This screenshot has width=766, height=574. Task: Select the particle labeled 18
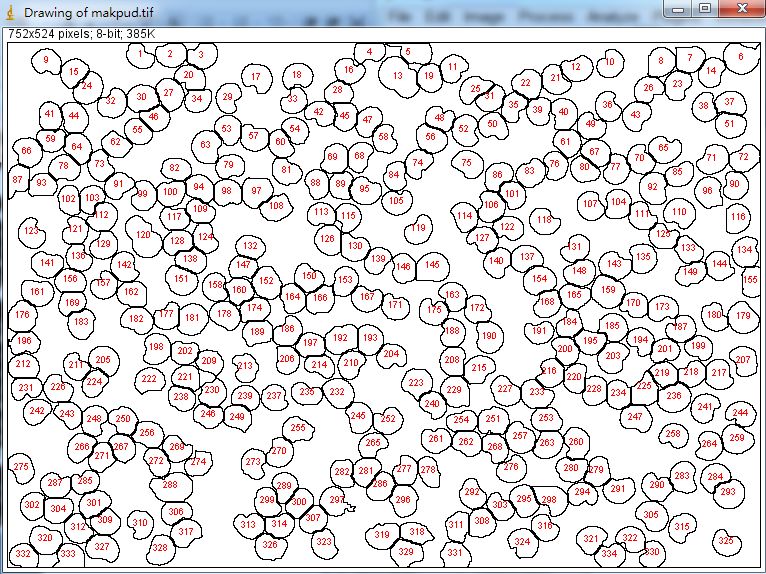(297, 76)
